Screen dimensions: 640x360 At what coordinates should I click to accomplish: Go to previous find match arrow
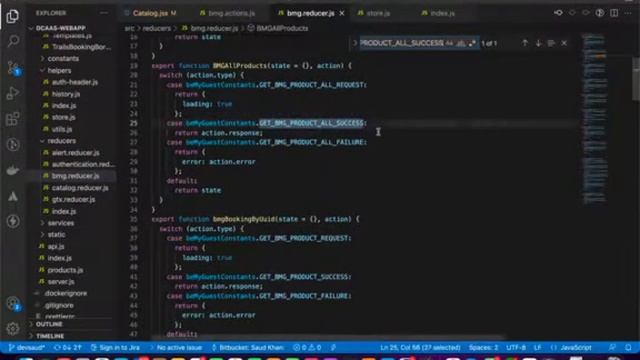tap(525, 43)
